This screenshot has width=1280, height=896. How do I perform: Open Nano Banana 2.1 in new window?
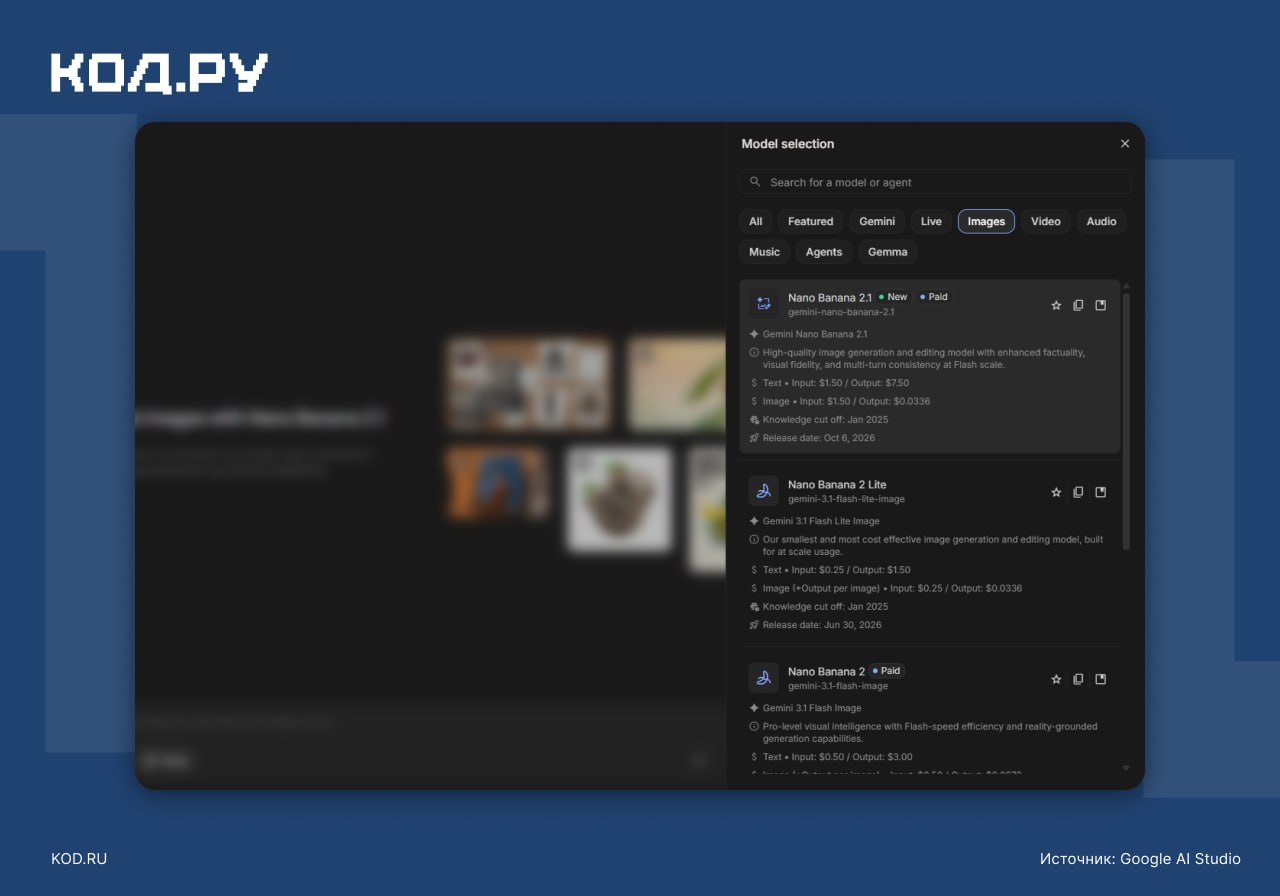pos(1101,305)
